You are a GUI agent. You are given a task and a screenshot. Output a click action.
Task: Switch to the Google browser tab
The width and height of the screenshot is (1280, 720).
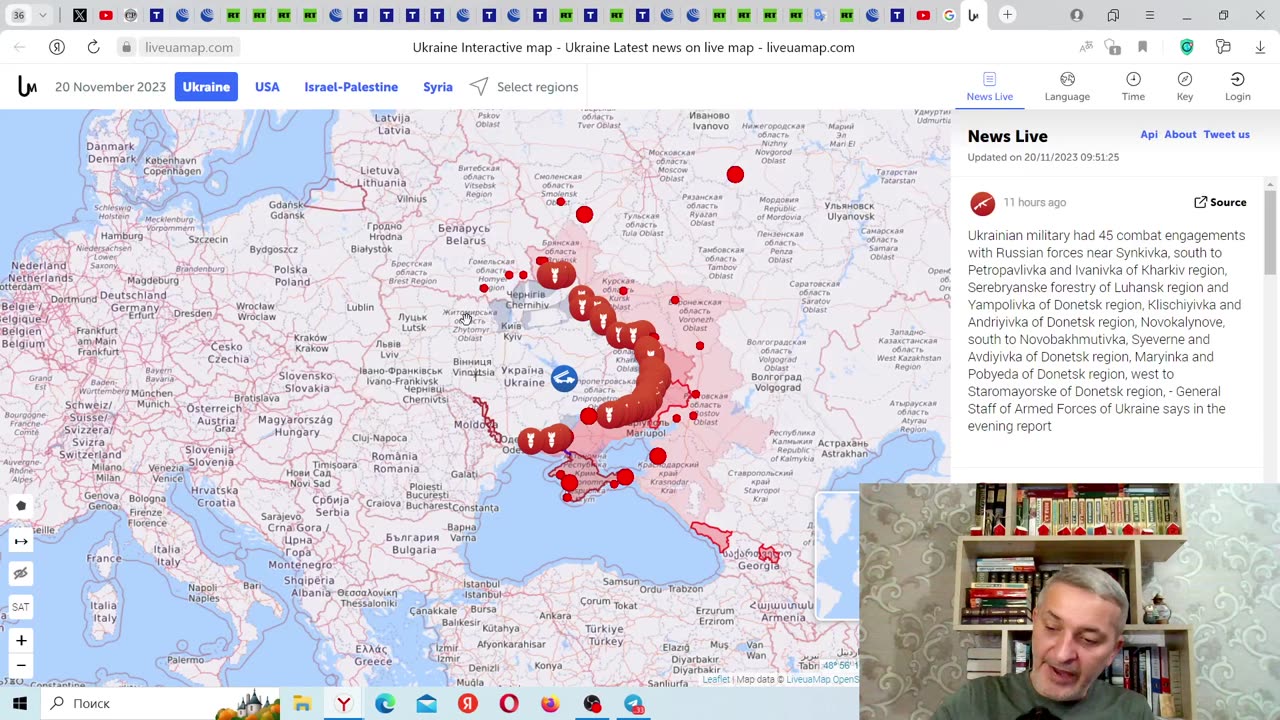[x=948, y=15]
